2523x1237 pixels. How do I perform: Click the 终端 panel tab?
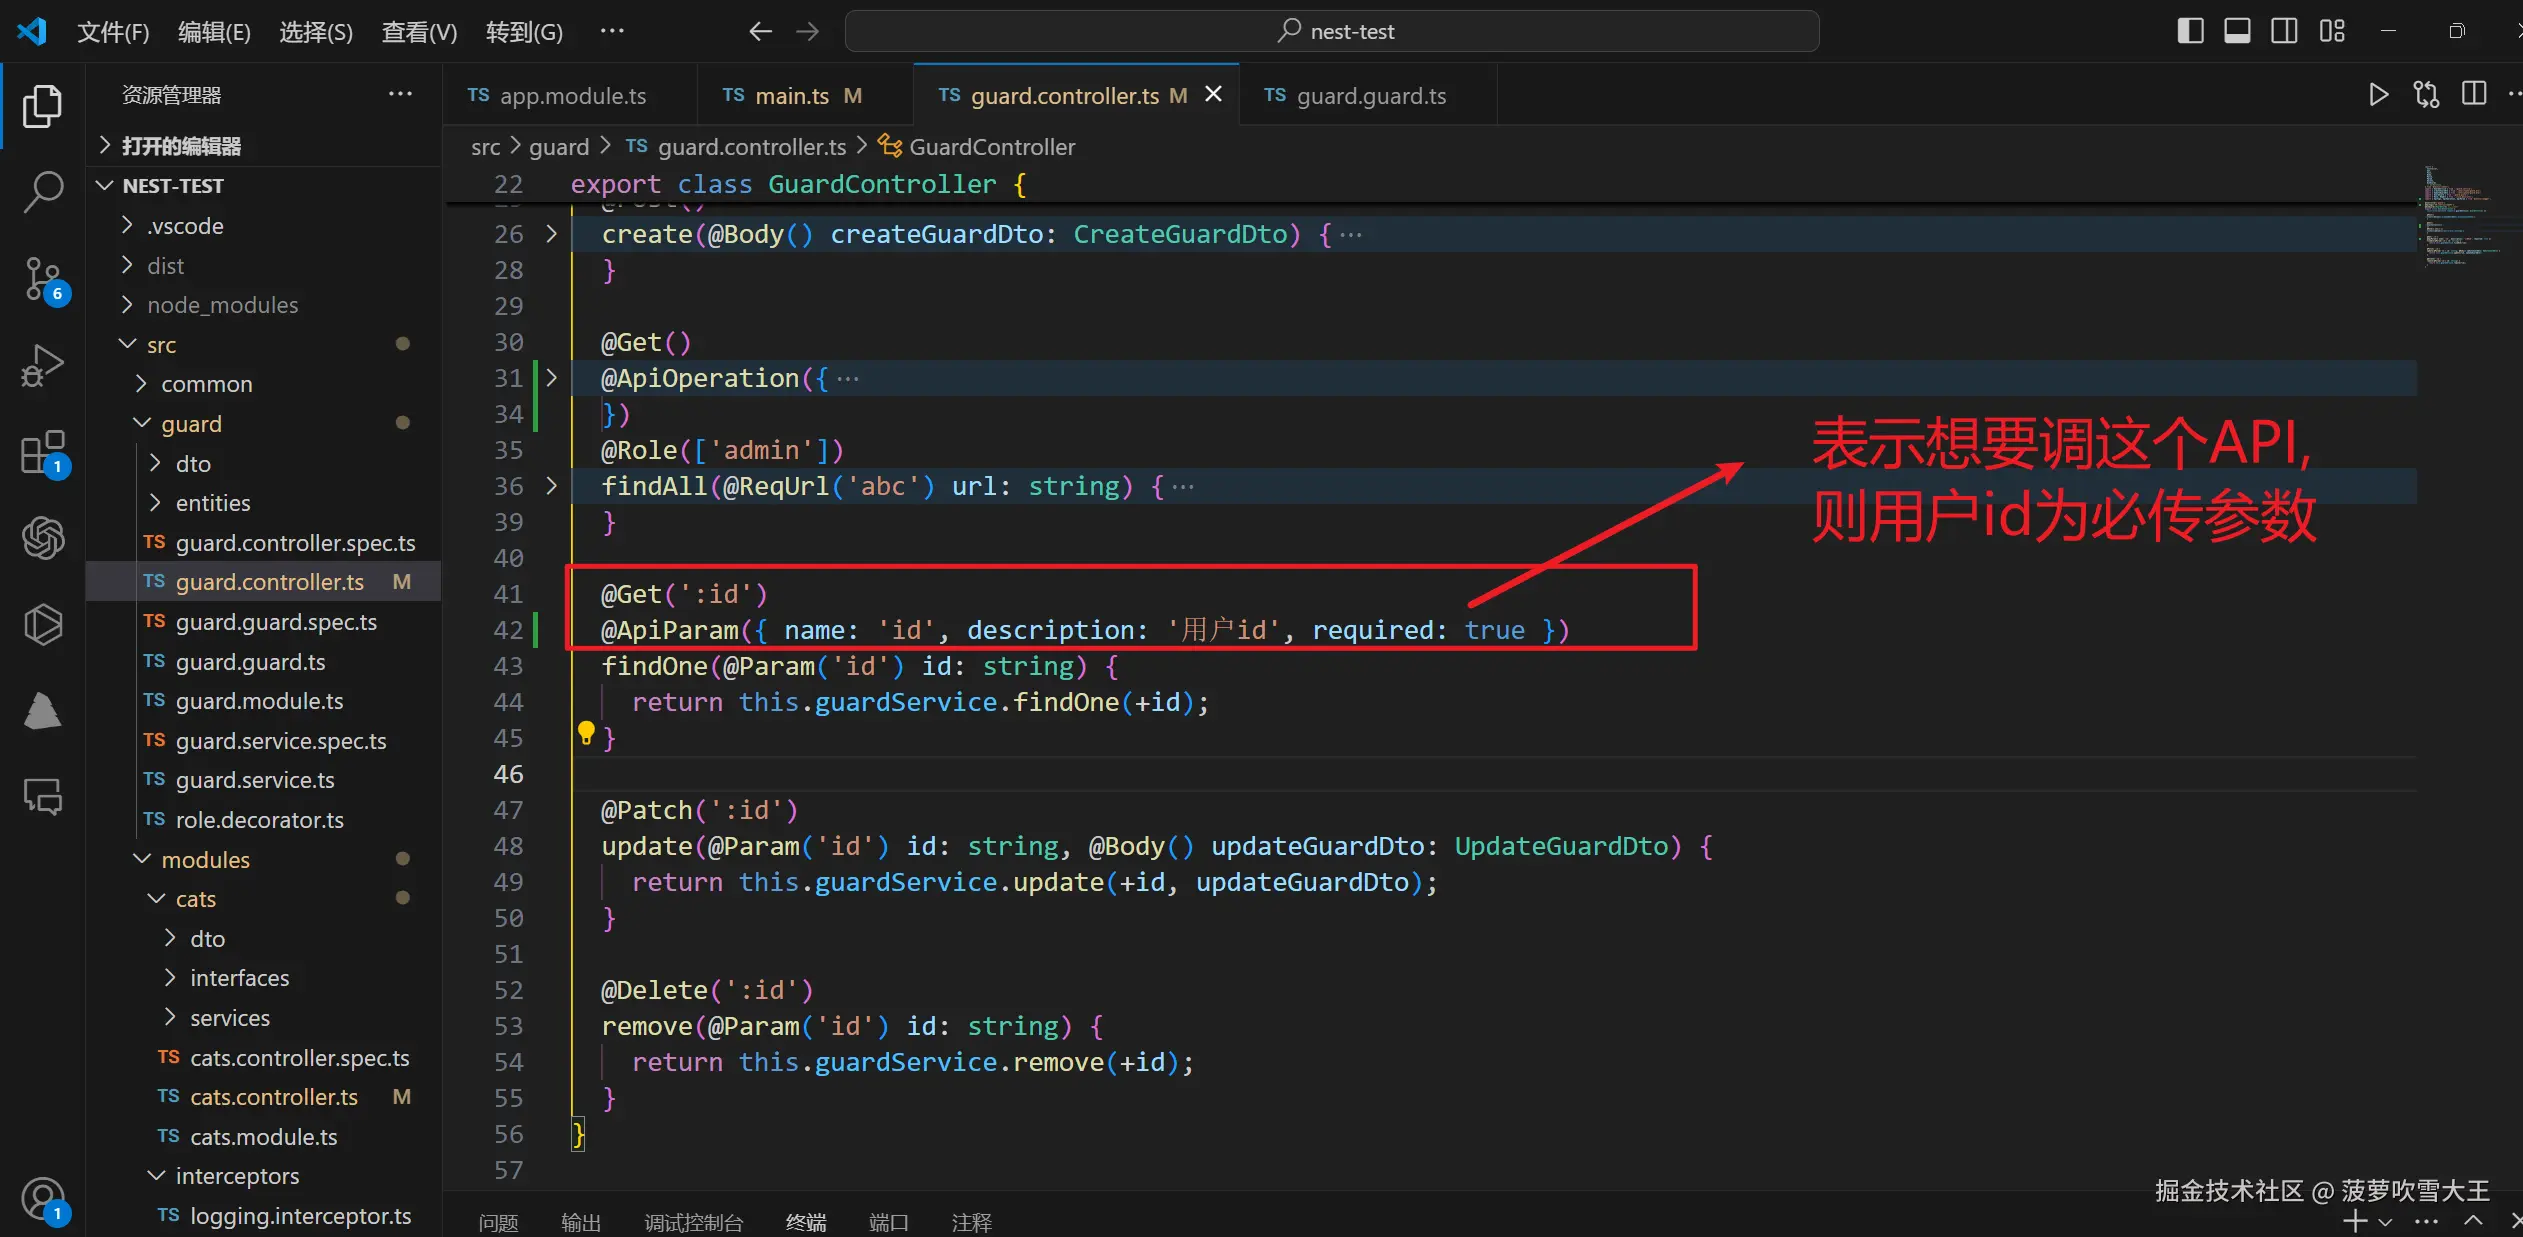[x=805, y=1222]
